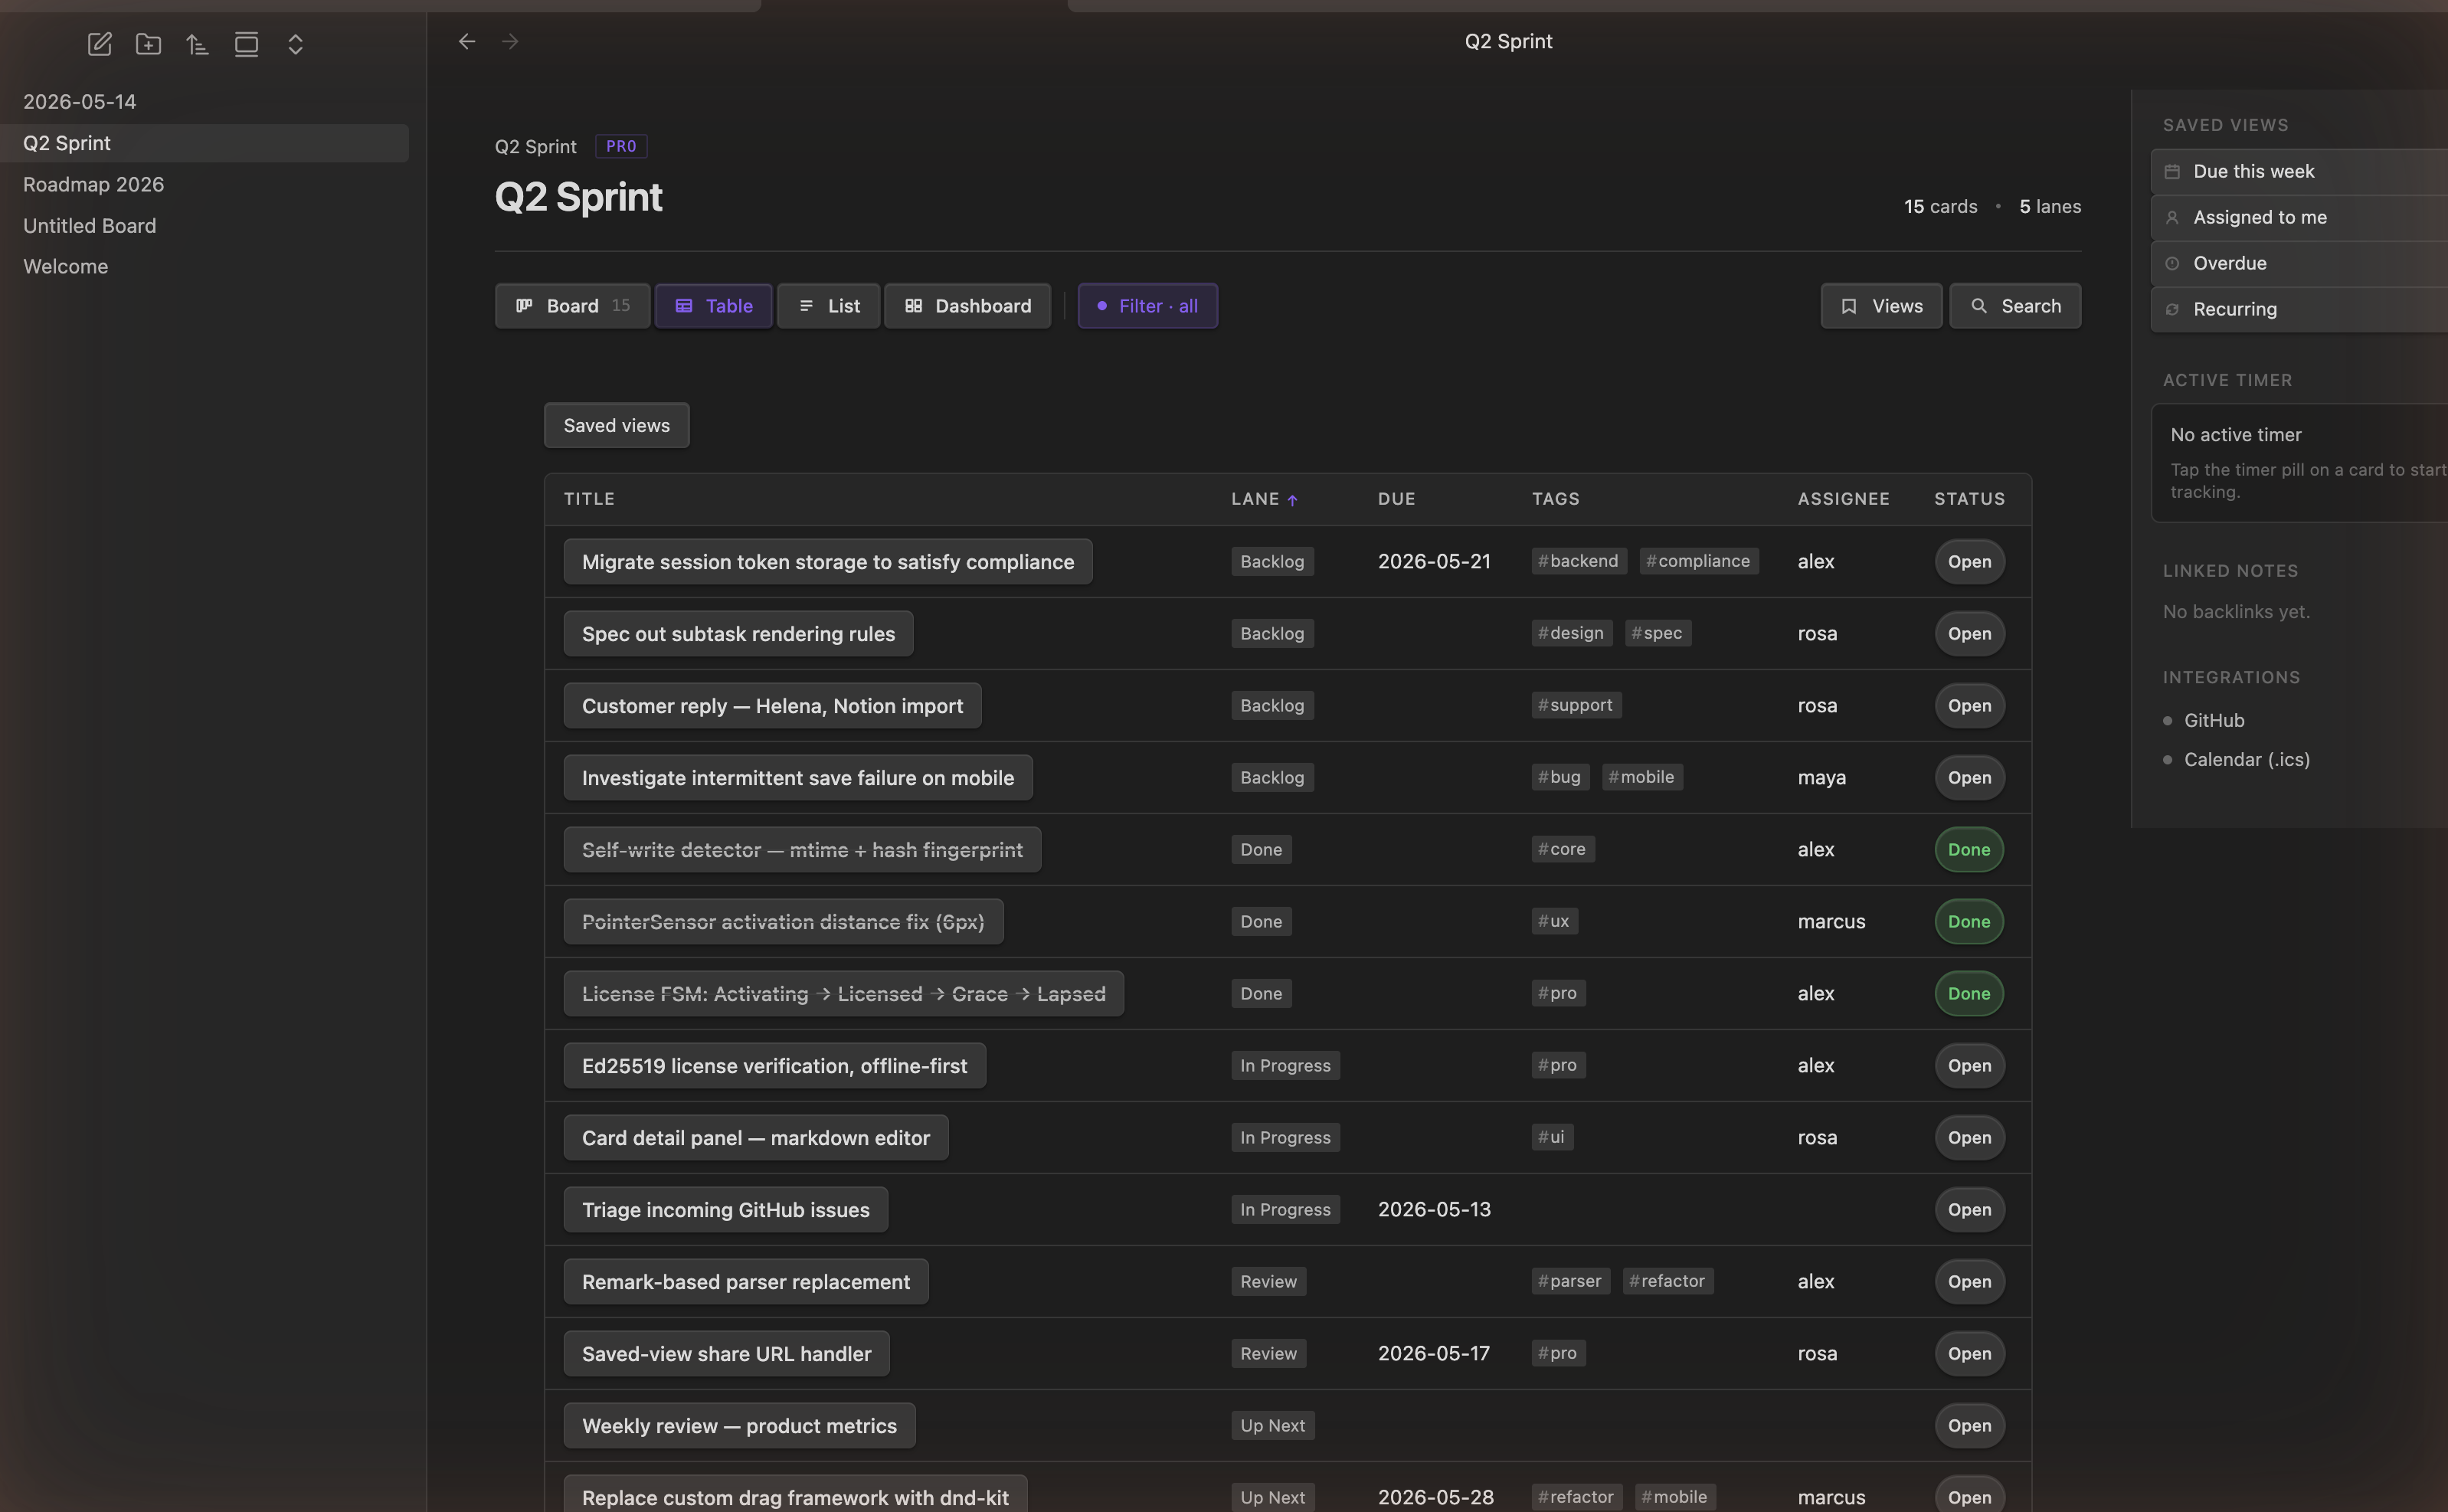Screen dimensions: 2448x1512
Task: Switch to the List view tab
Action: pyautogui.click(x=828, y=306)
